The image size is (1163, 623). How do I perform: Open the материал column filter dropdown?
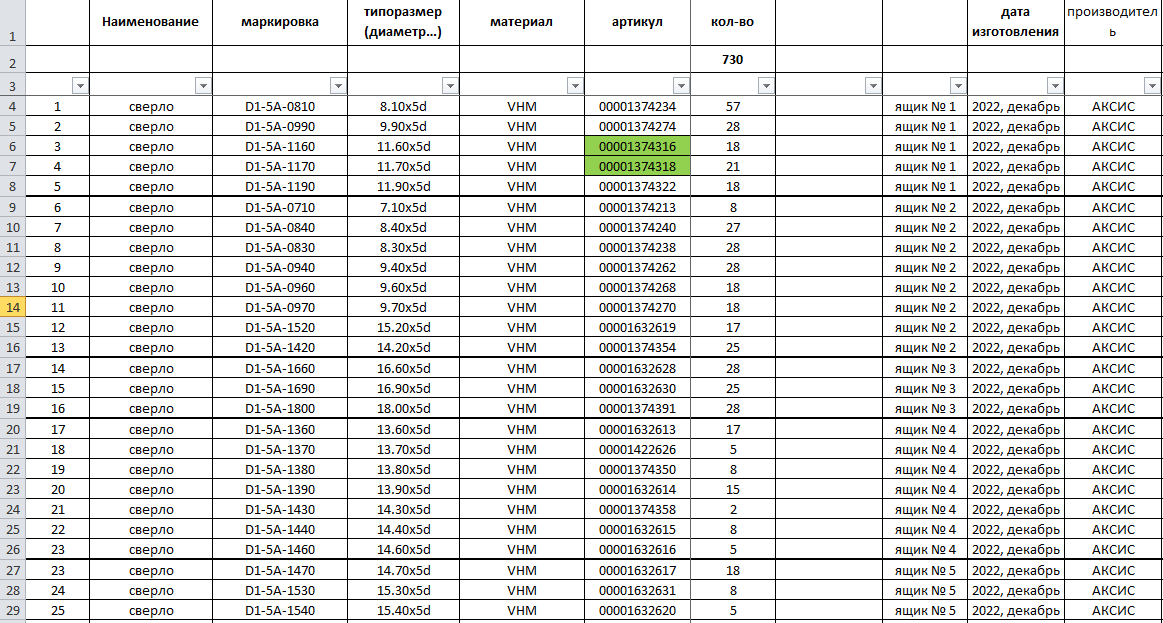(x=575, y=86)
